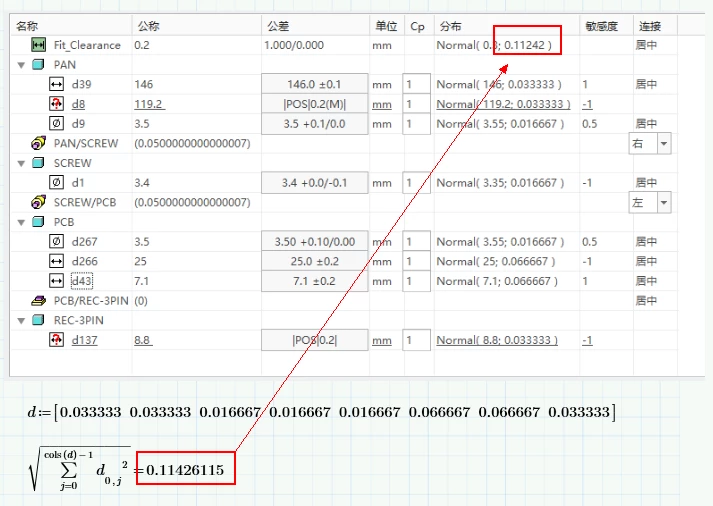Click the PCB part cube icon
The image size is (713, 506).
tap(39, 222)
